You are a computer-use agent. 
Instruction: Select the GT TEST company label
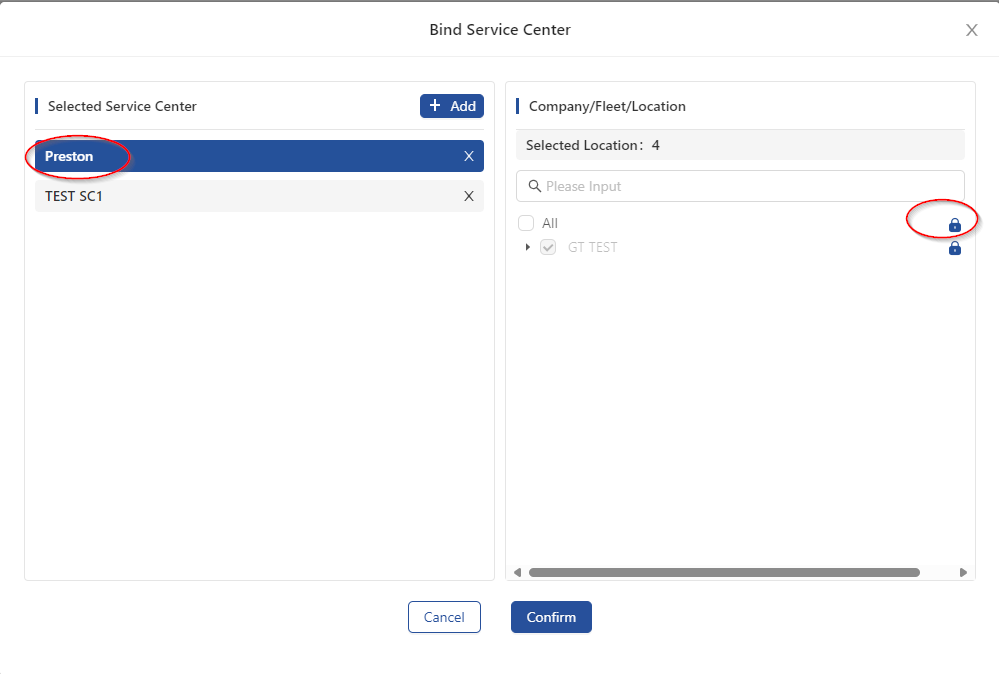coord(592,247)
